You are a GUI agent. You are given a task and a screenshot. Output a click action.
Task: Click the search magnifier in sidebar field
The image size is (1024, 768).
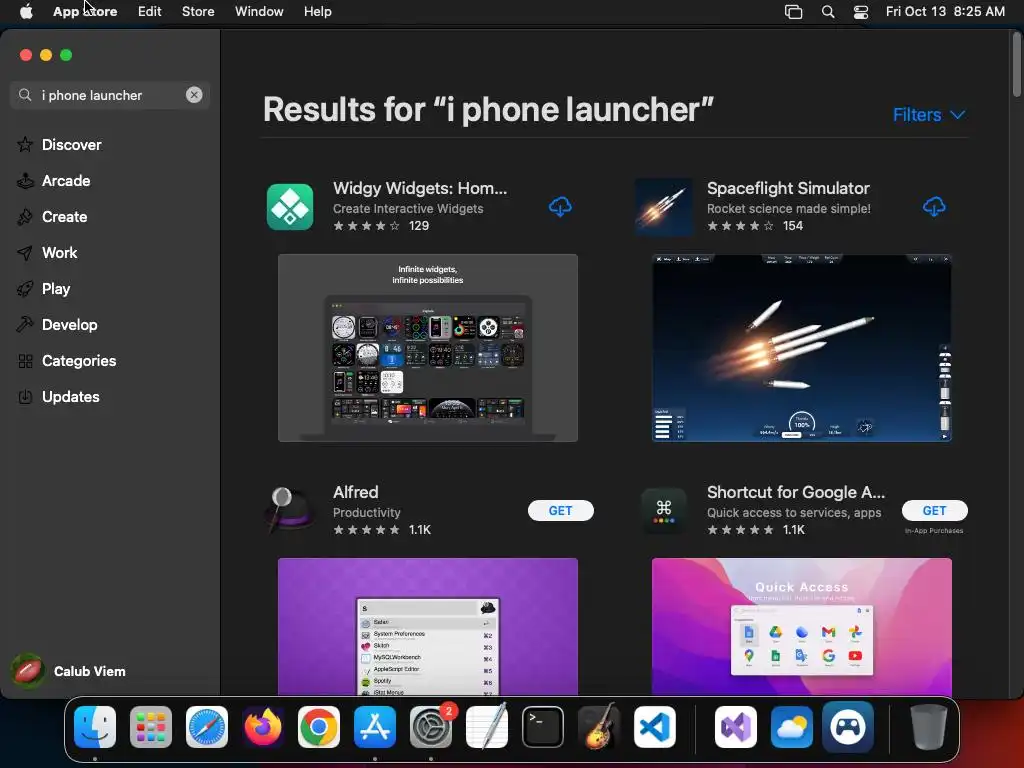[25, 95]
